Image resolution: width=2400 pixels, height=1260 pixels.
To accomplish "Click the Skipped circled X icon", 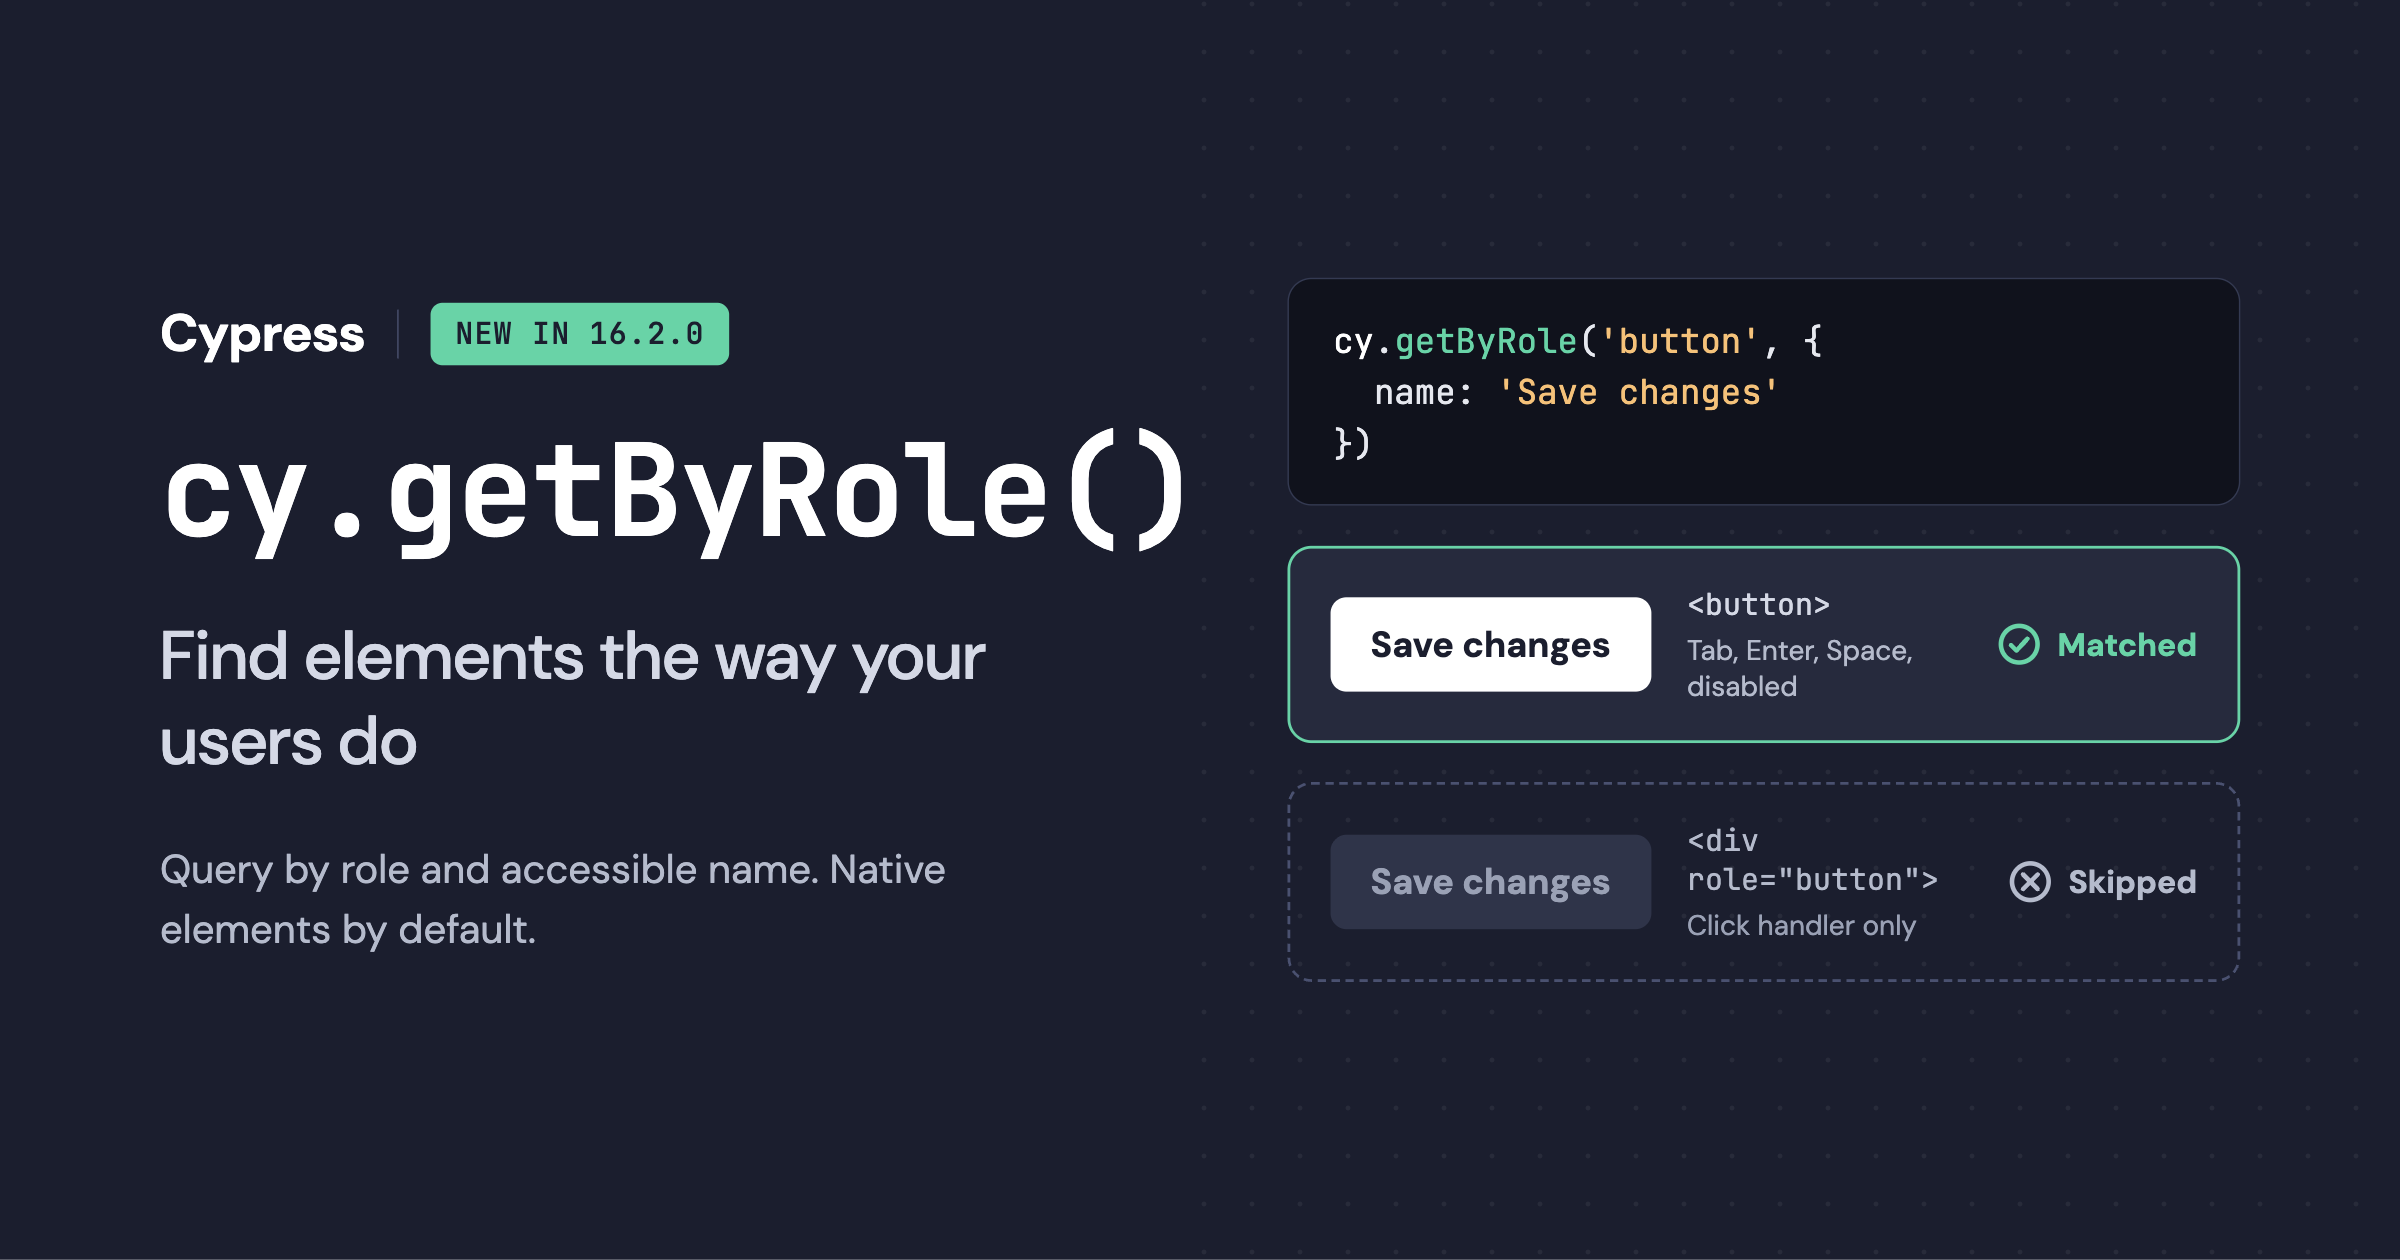I will 2030,882.
